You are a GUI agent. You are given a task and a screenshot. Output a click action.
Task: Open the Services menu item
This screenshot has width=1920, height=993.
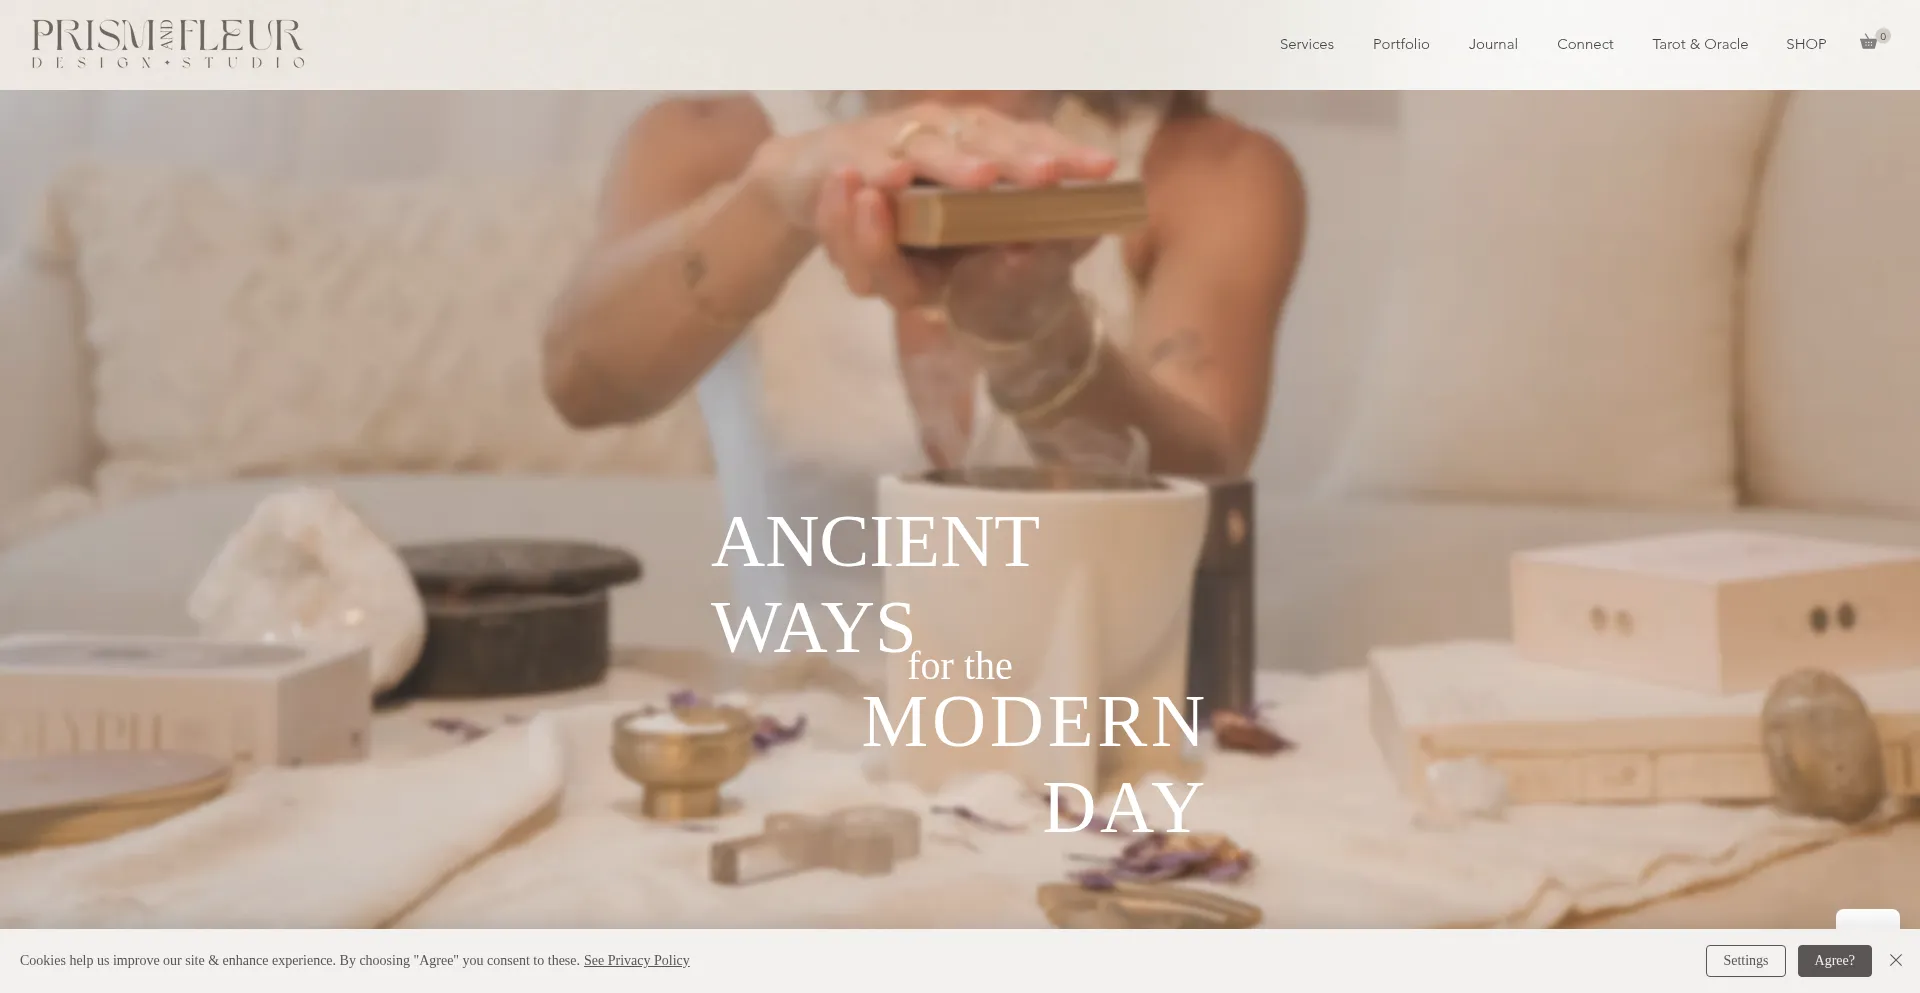point(1306,44)
